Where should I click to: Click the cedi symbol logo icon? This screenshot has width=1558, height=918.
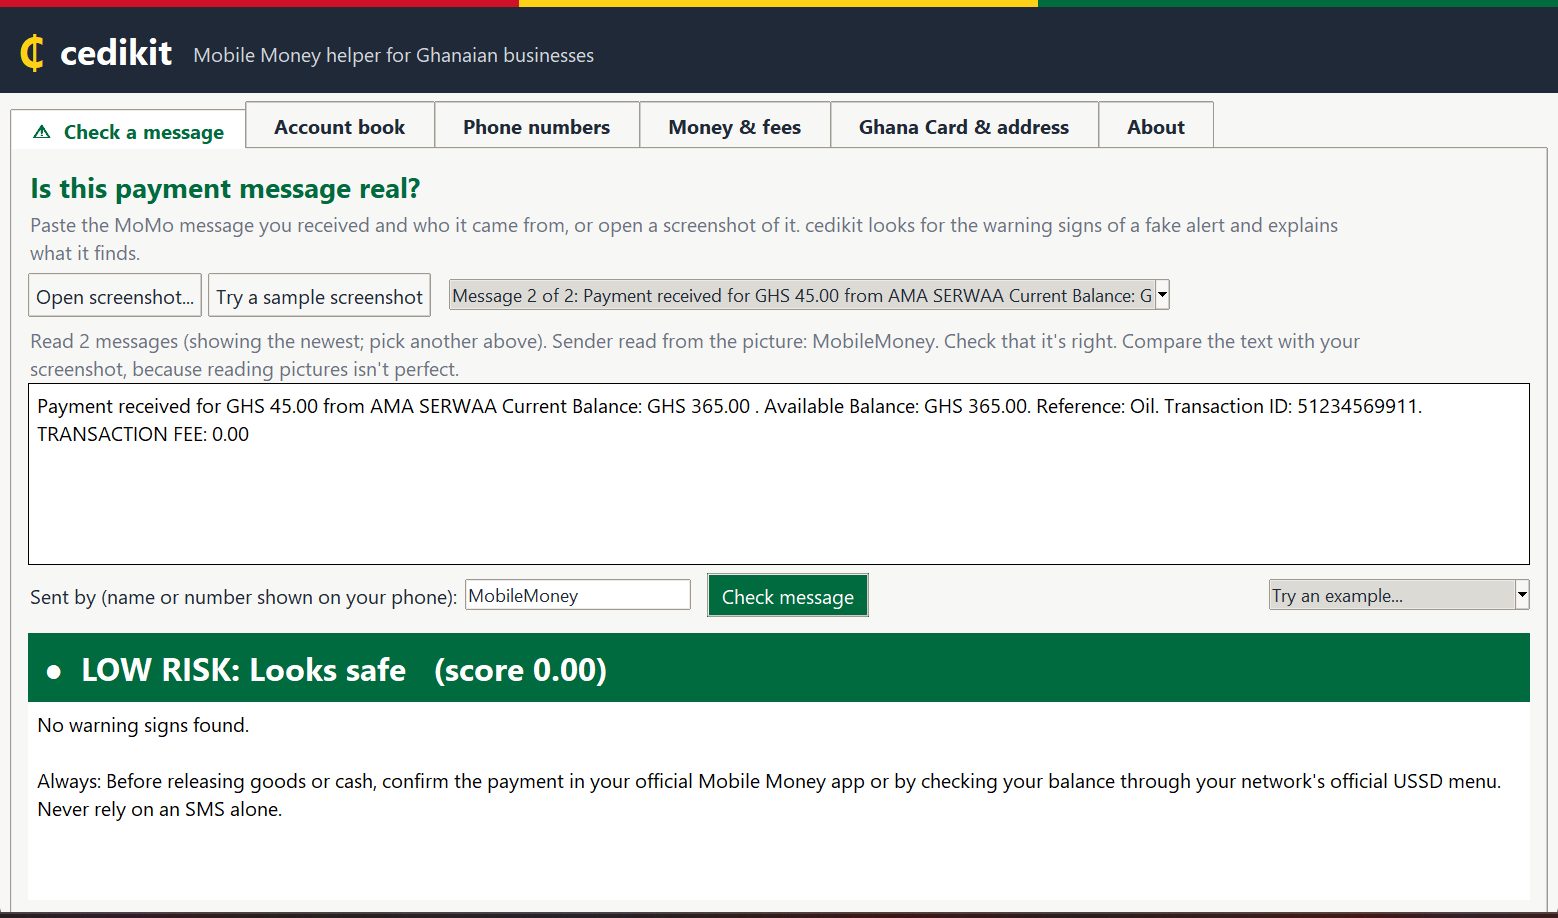pos(32,53)
